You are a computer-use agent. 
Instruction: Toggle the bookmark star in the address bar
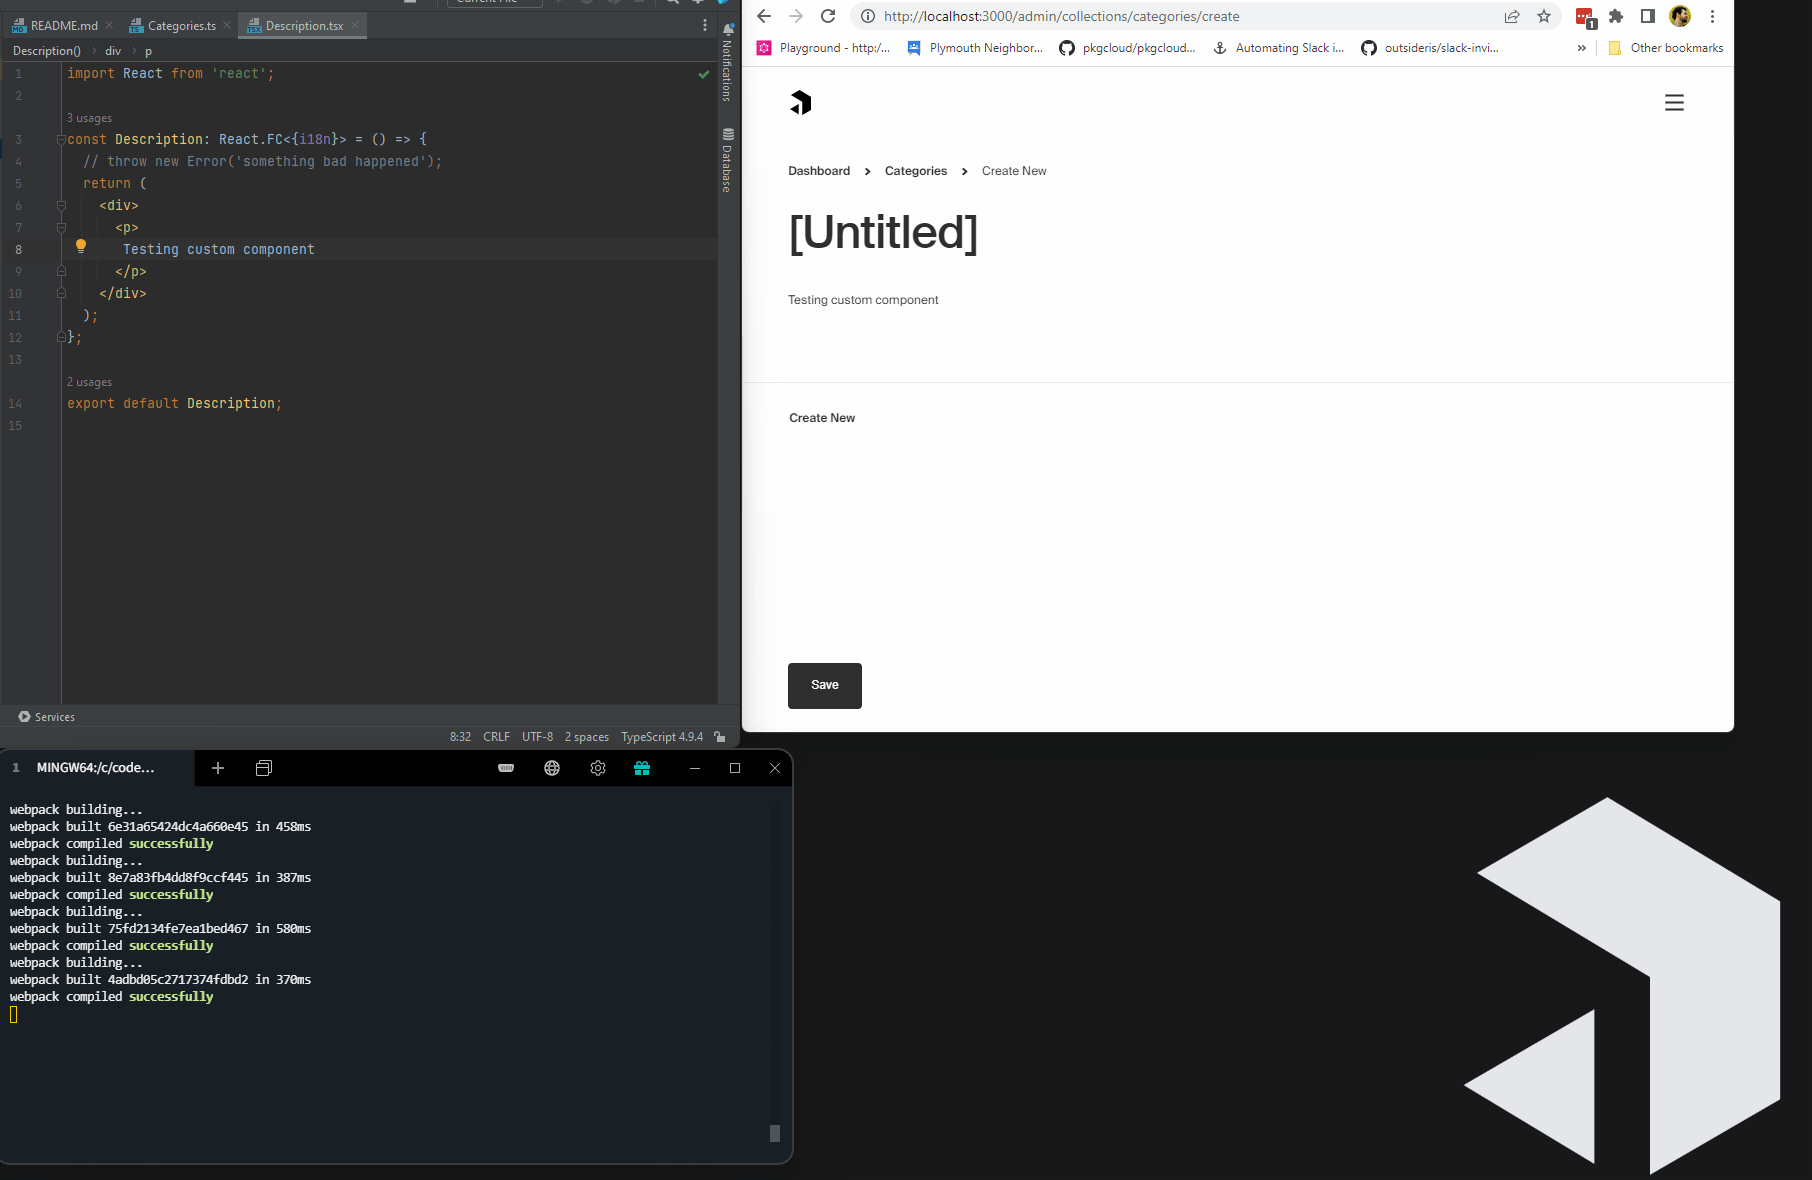[x=1544, y=16]
